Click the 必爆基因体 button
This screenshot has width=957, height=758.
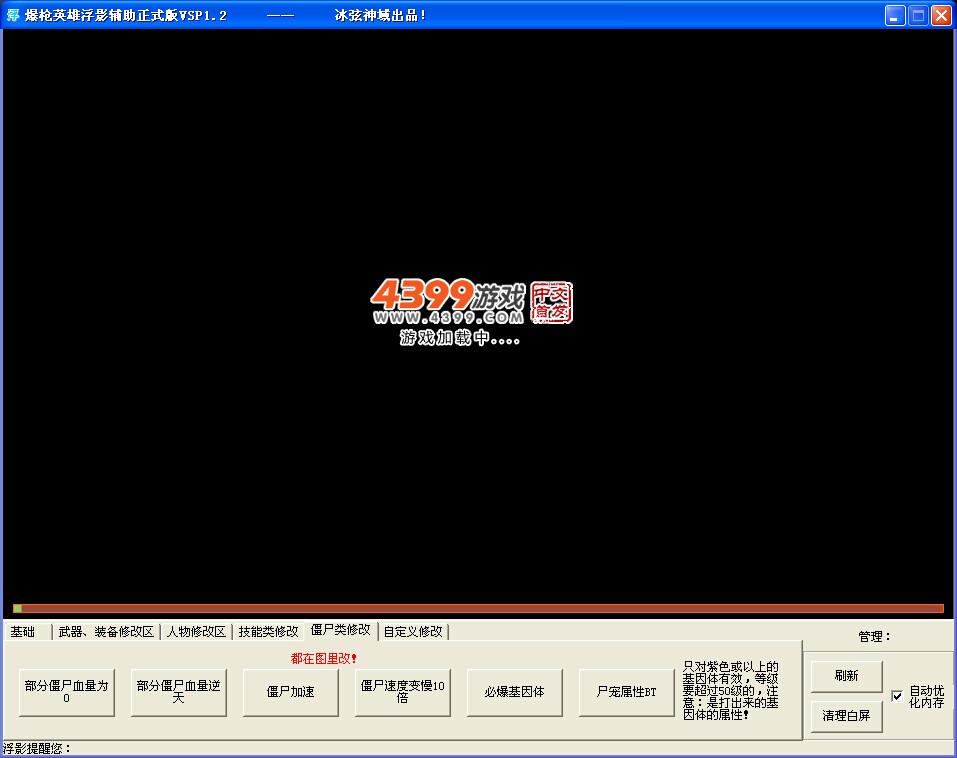click(515, 692)
